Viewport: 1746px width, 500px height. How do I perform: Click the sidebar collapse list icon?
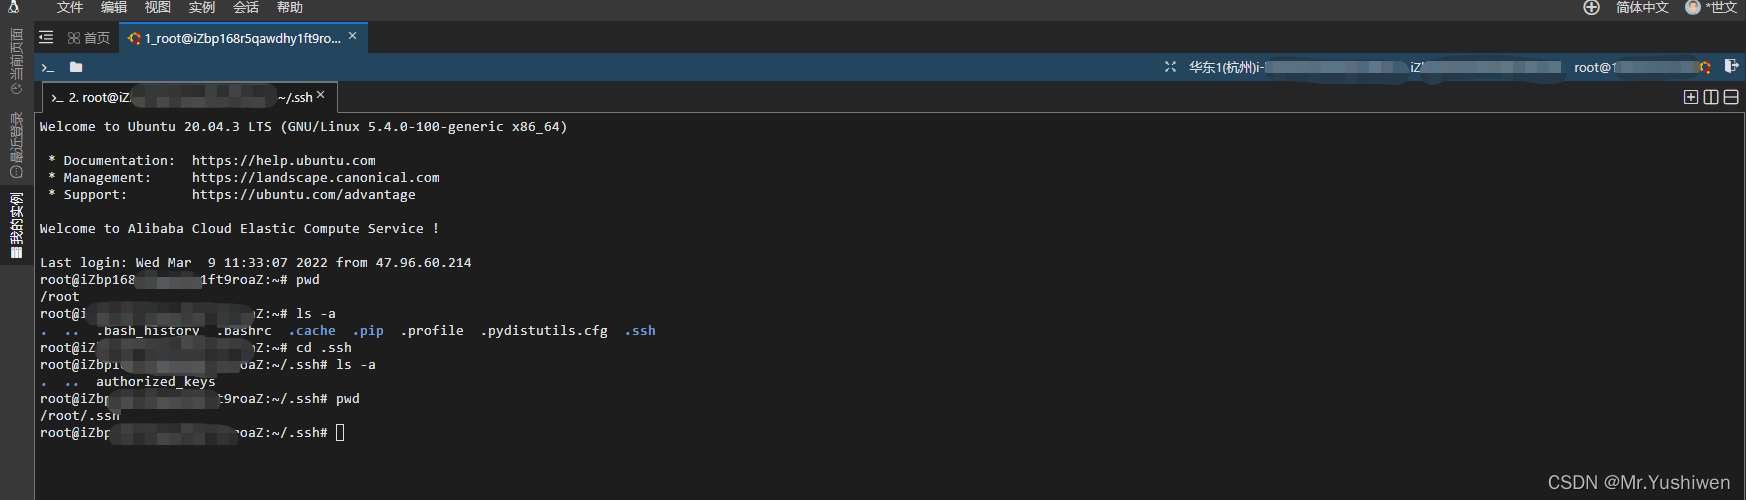[x=46, y=38]
